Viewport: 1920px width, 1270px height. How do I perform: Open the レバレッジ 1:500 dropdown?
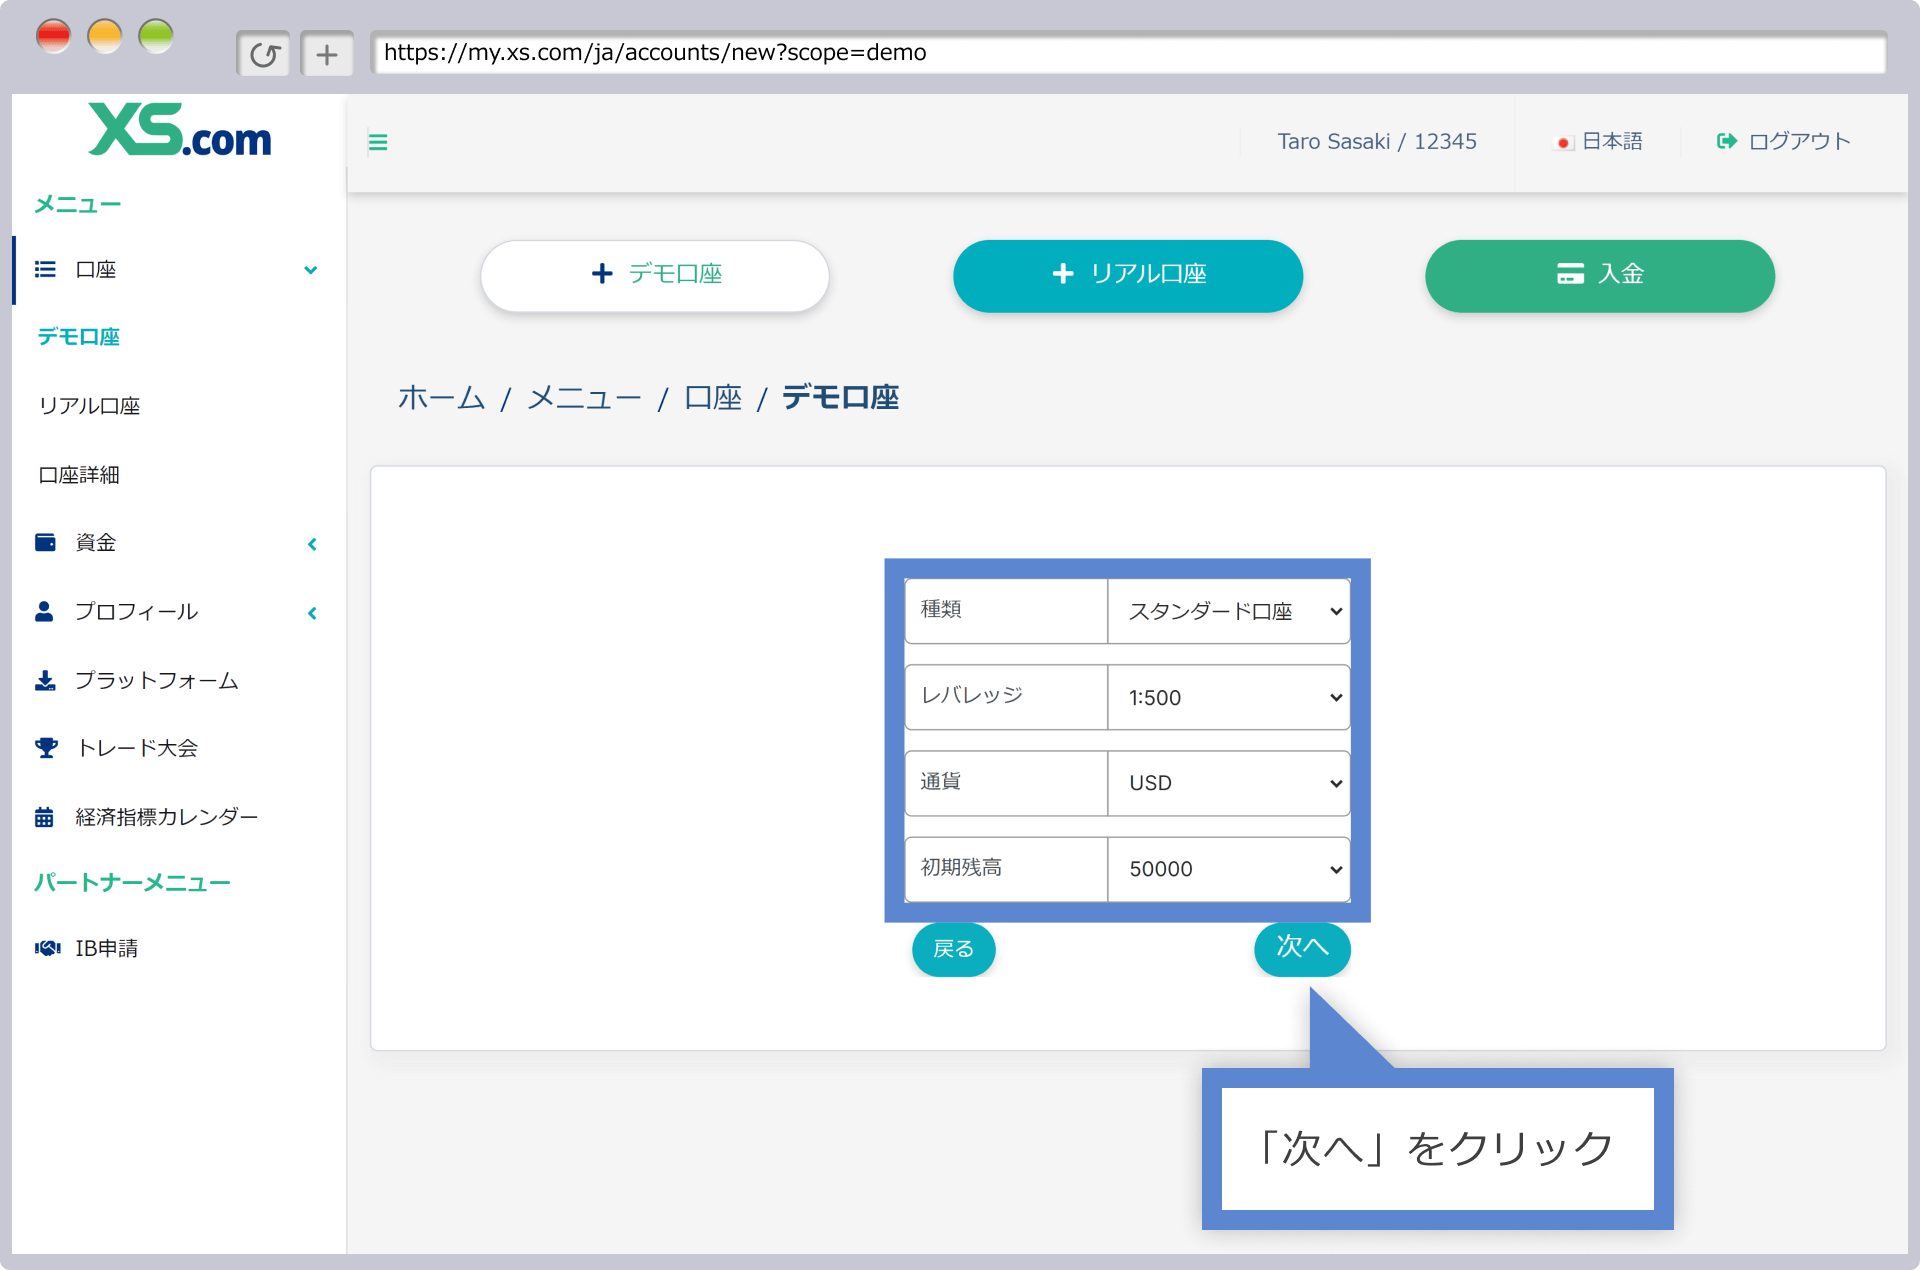(x=1229, y=697)
